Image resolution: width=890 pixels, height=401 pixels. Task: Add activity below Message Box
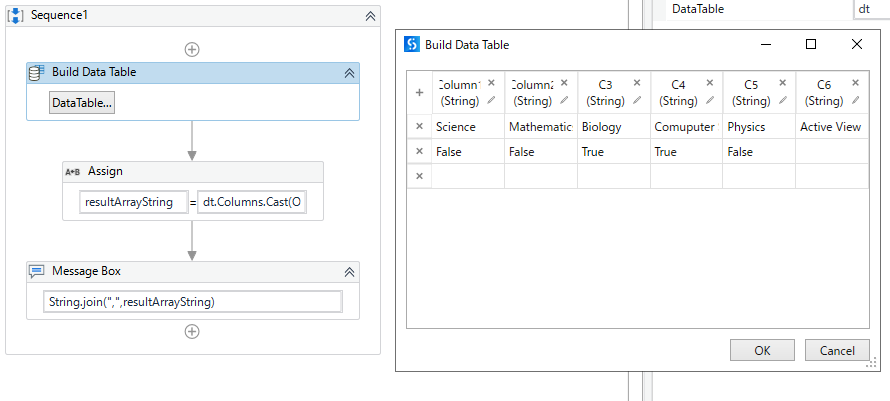click(x=192, y=332)
